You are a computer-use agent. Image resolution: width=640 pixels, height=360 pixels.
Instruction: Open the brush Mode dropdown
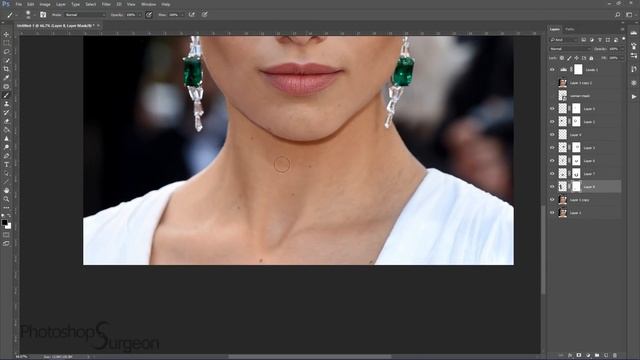(x=84, y=15)
